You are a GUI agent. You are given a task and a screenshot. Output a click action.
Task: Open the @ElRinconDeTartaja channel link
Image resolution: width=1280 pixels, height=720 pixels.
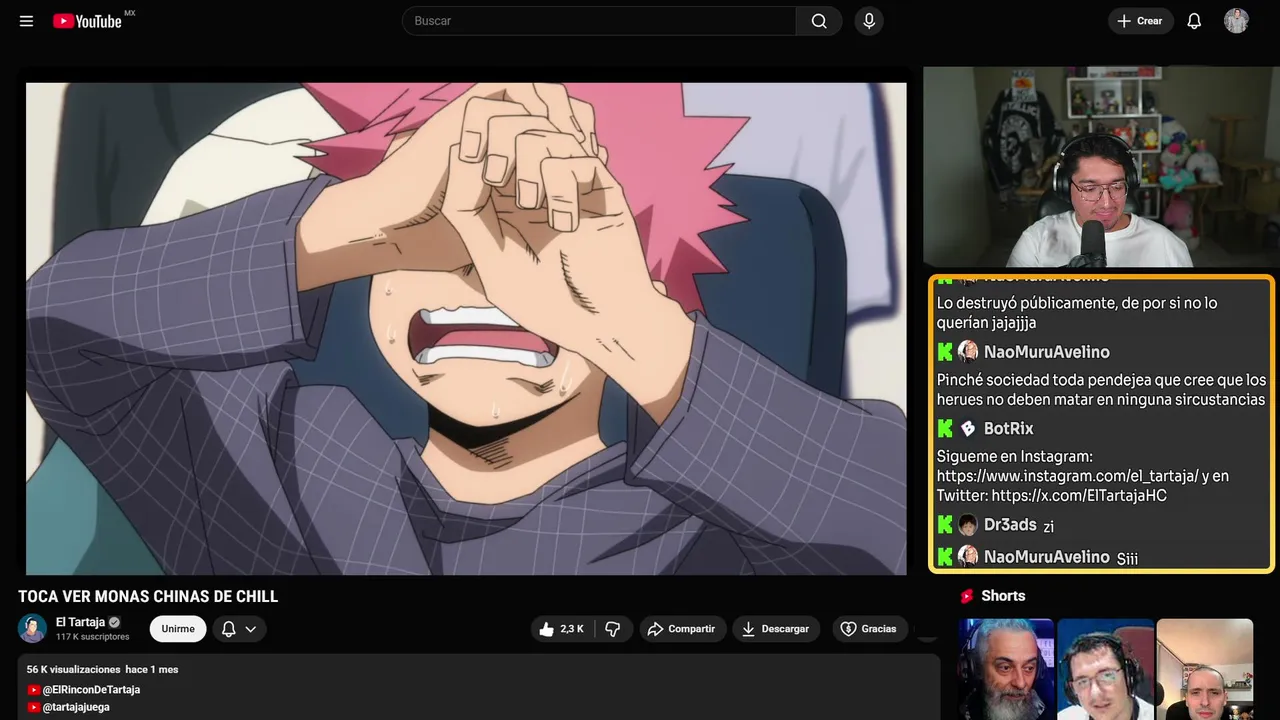tap(91, 690)
